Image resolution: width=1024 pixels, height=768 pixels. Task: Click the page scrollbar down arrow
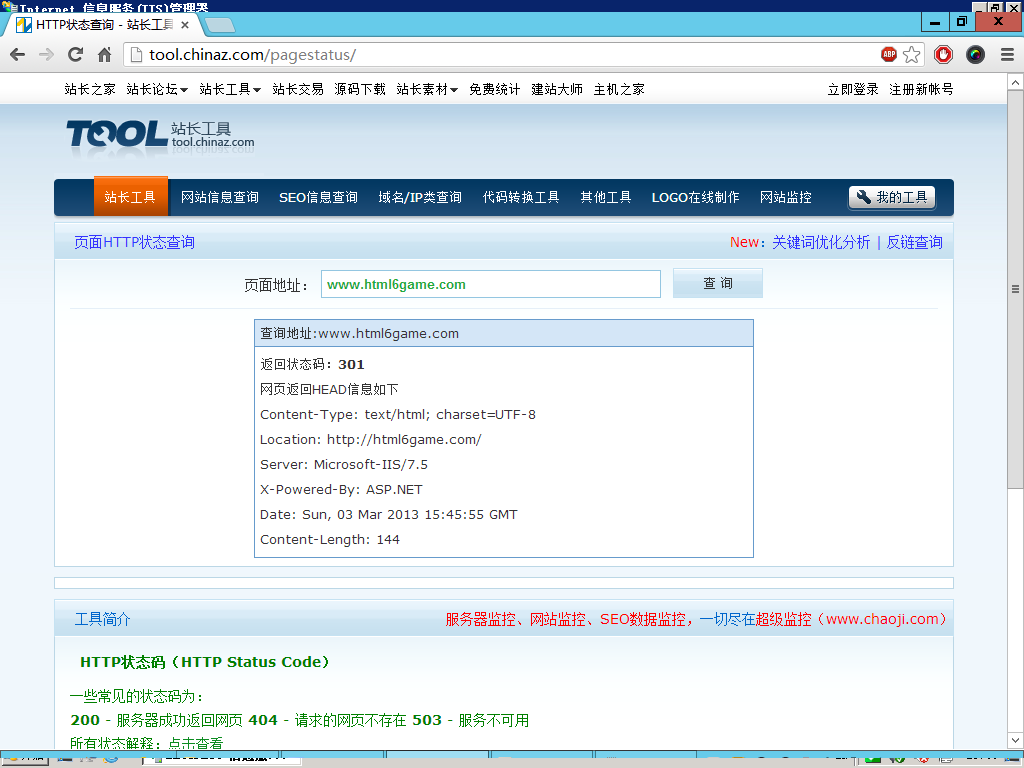click(1015, 741)
